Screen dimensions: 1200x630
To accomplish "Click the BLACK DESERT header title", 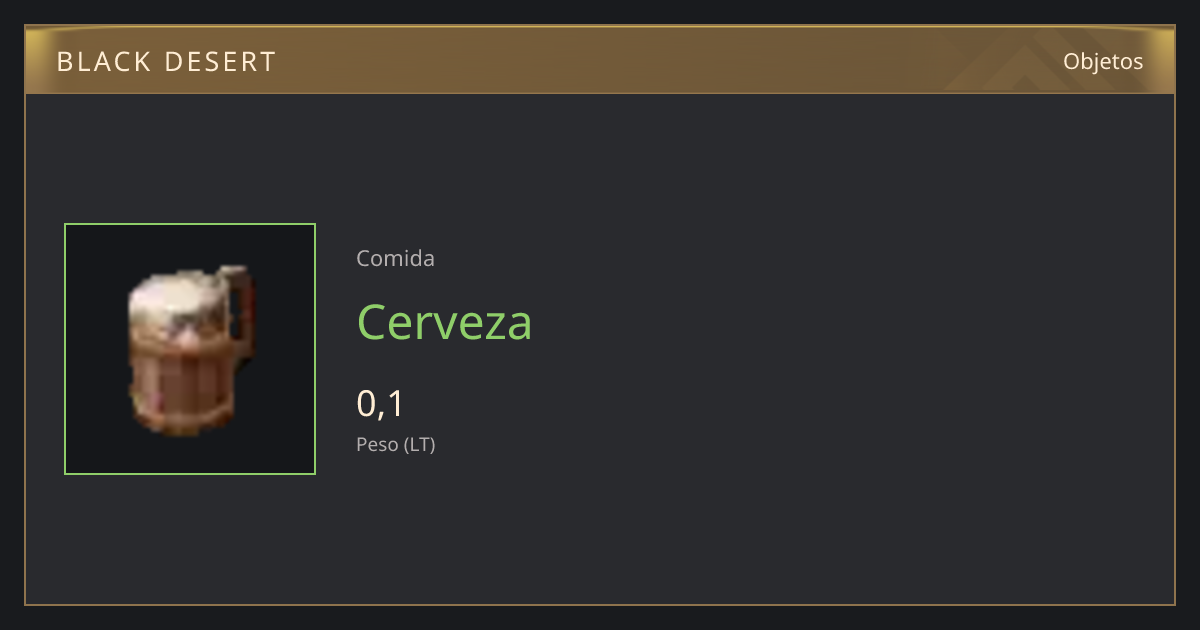I will pyautogui.click(x=166, y=62).
